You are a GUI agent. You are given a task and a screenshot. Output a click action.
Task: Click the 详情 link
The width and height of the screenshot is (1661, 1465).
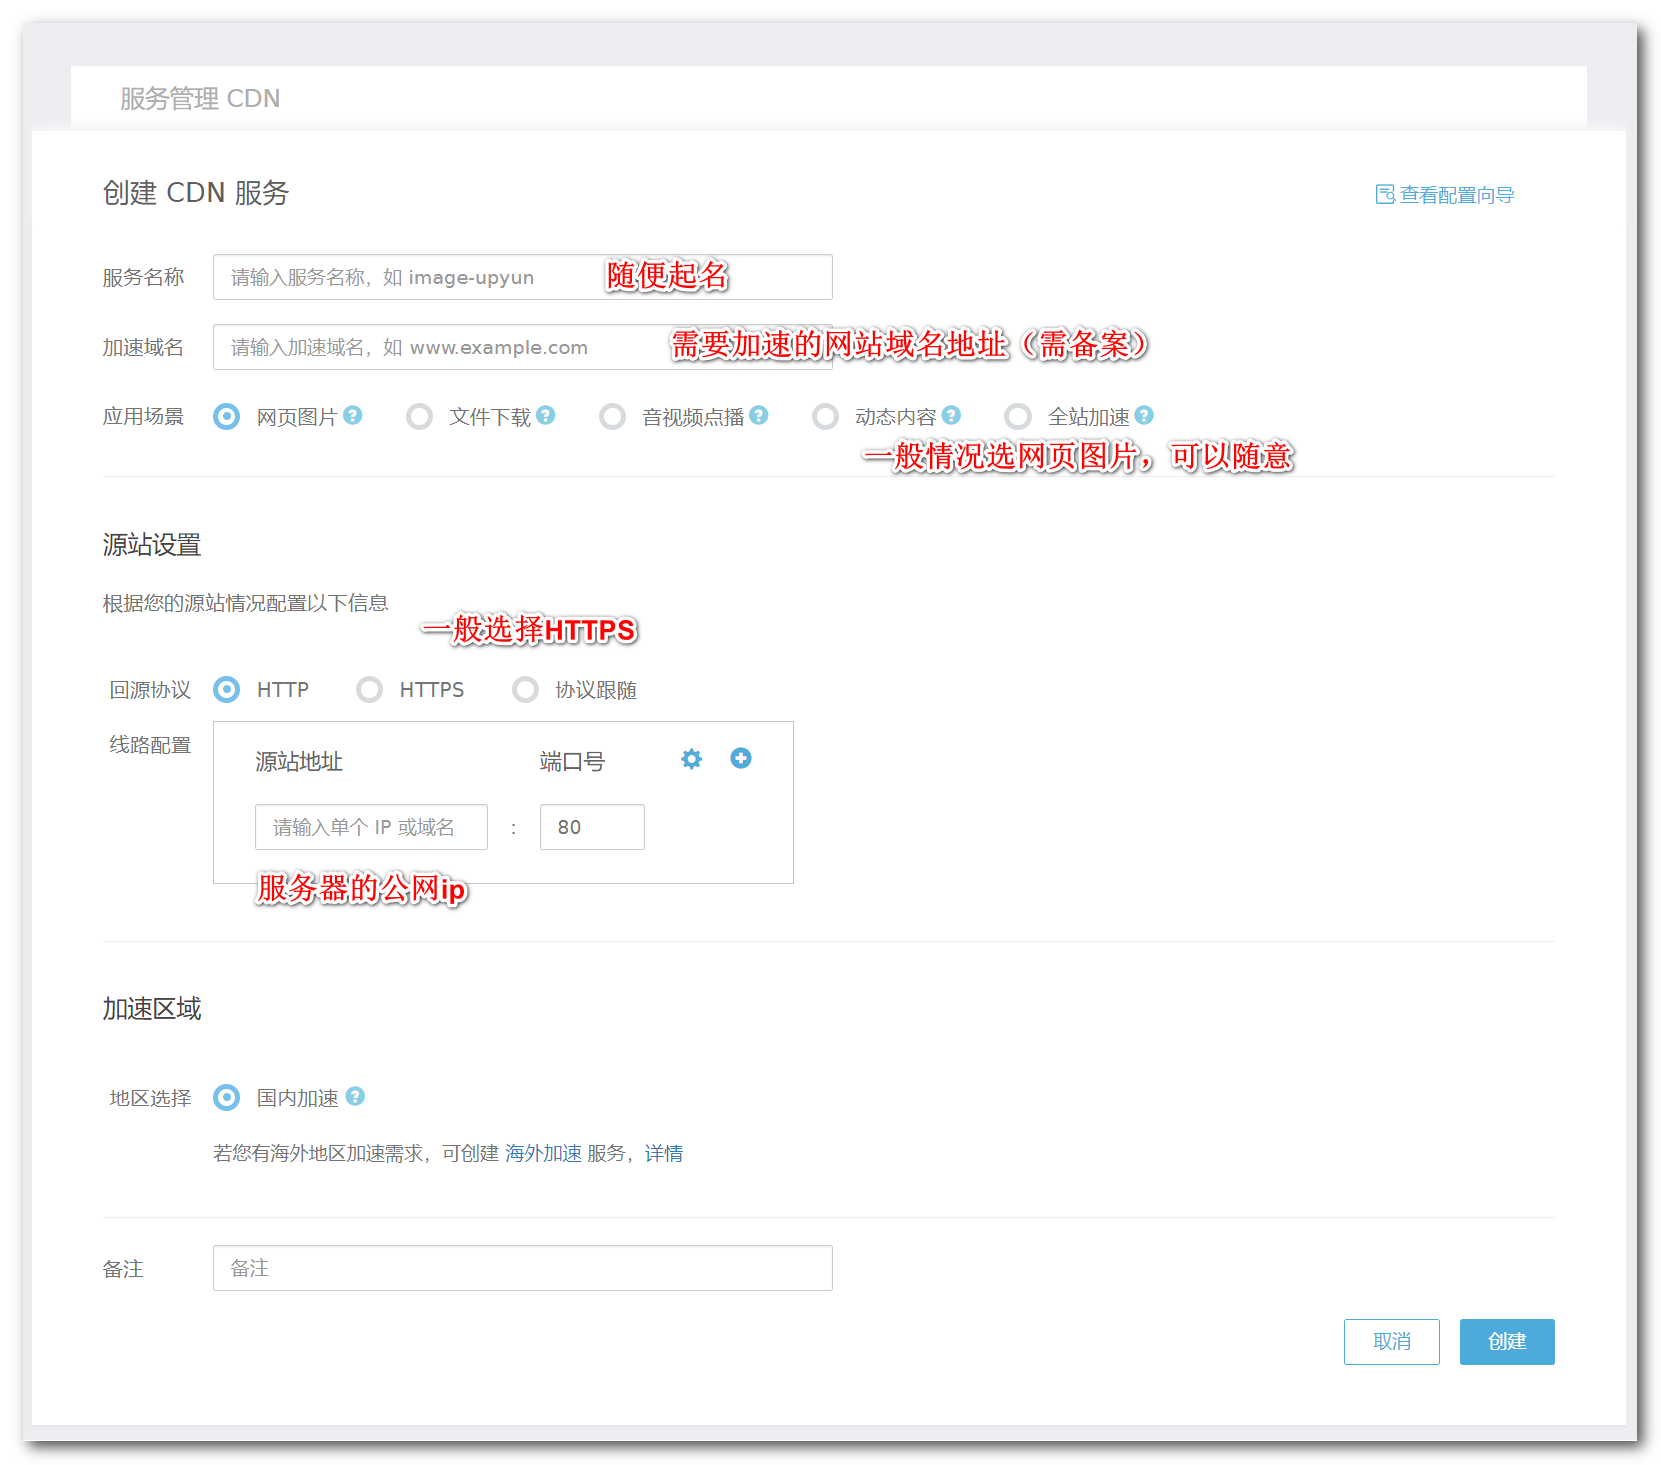[x=664, y=1153]
